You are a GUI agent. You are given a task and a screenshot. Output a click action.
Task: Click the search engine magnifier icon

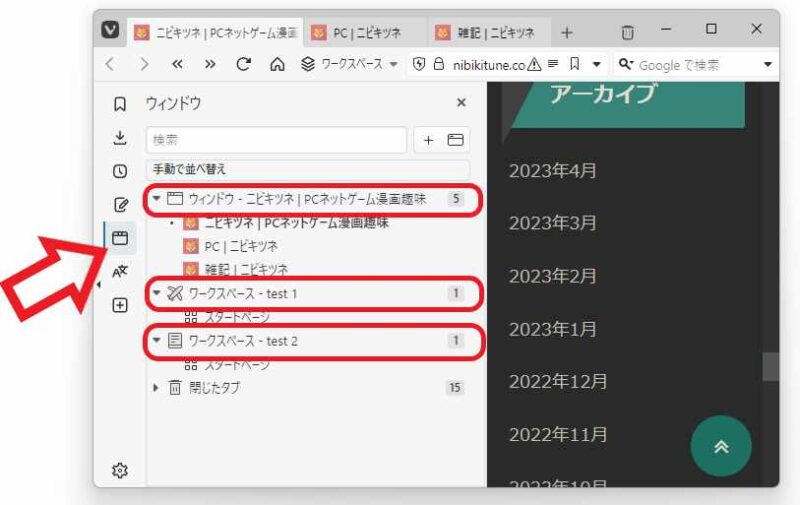click(x=626, y=64)
